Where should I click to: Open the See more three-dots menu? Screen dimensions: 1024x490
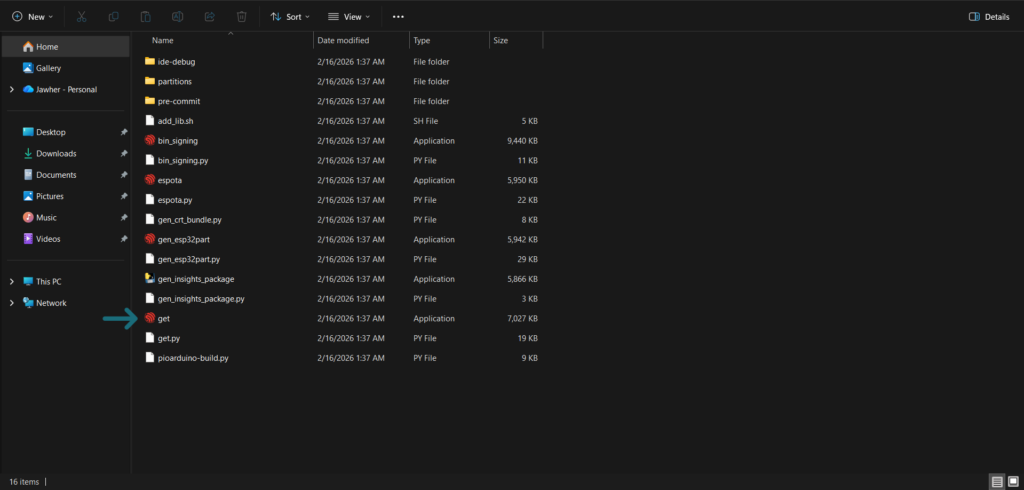click(x=398, y=17)
